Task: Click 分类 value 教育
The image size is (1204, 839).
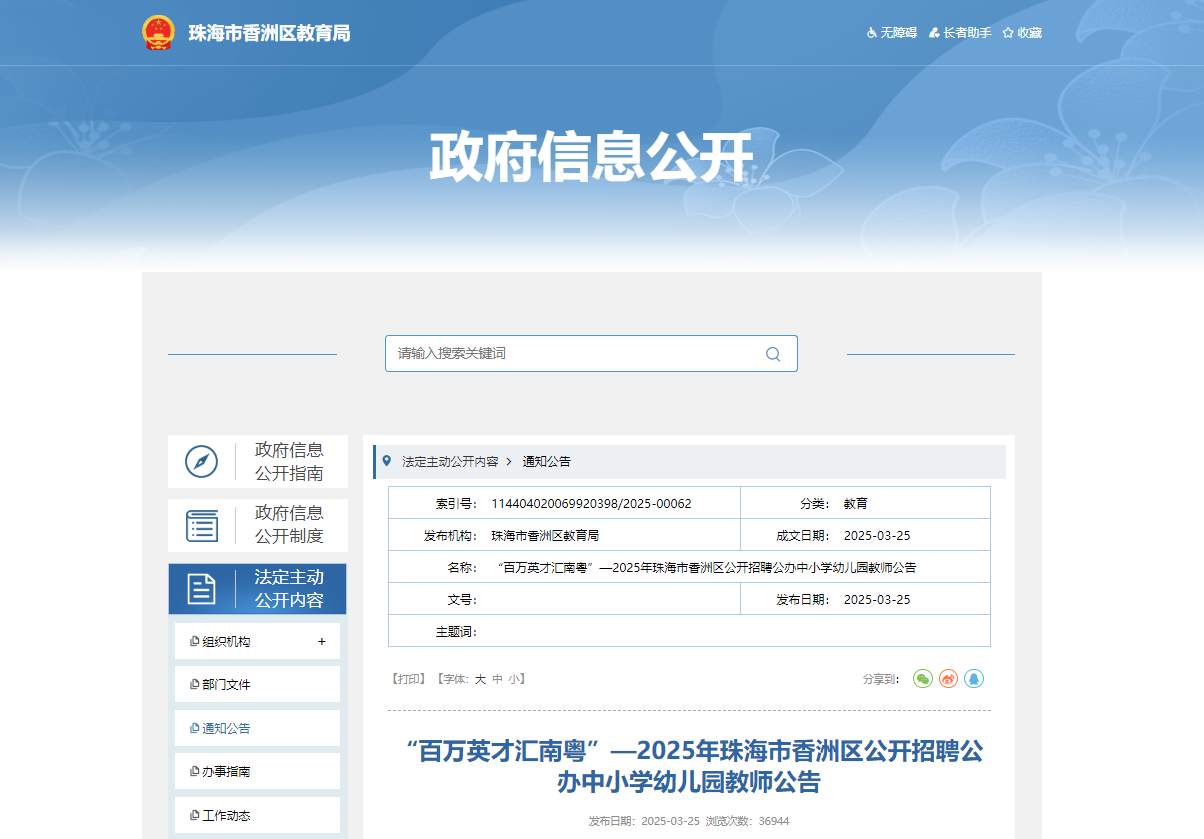Action: click(856, 504)
